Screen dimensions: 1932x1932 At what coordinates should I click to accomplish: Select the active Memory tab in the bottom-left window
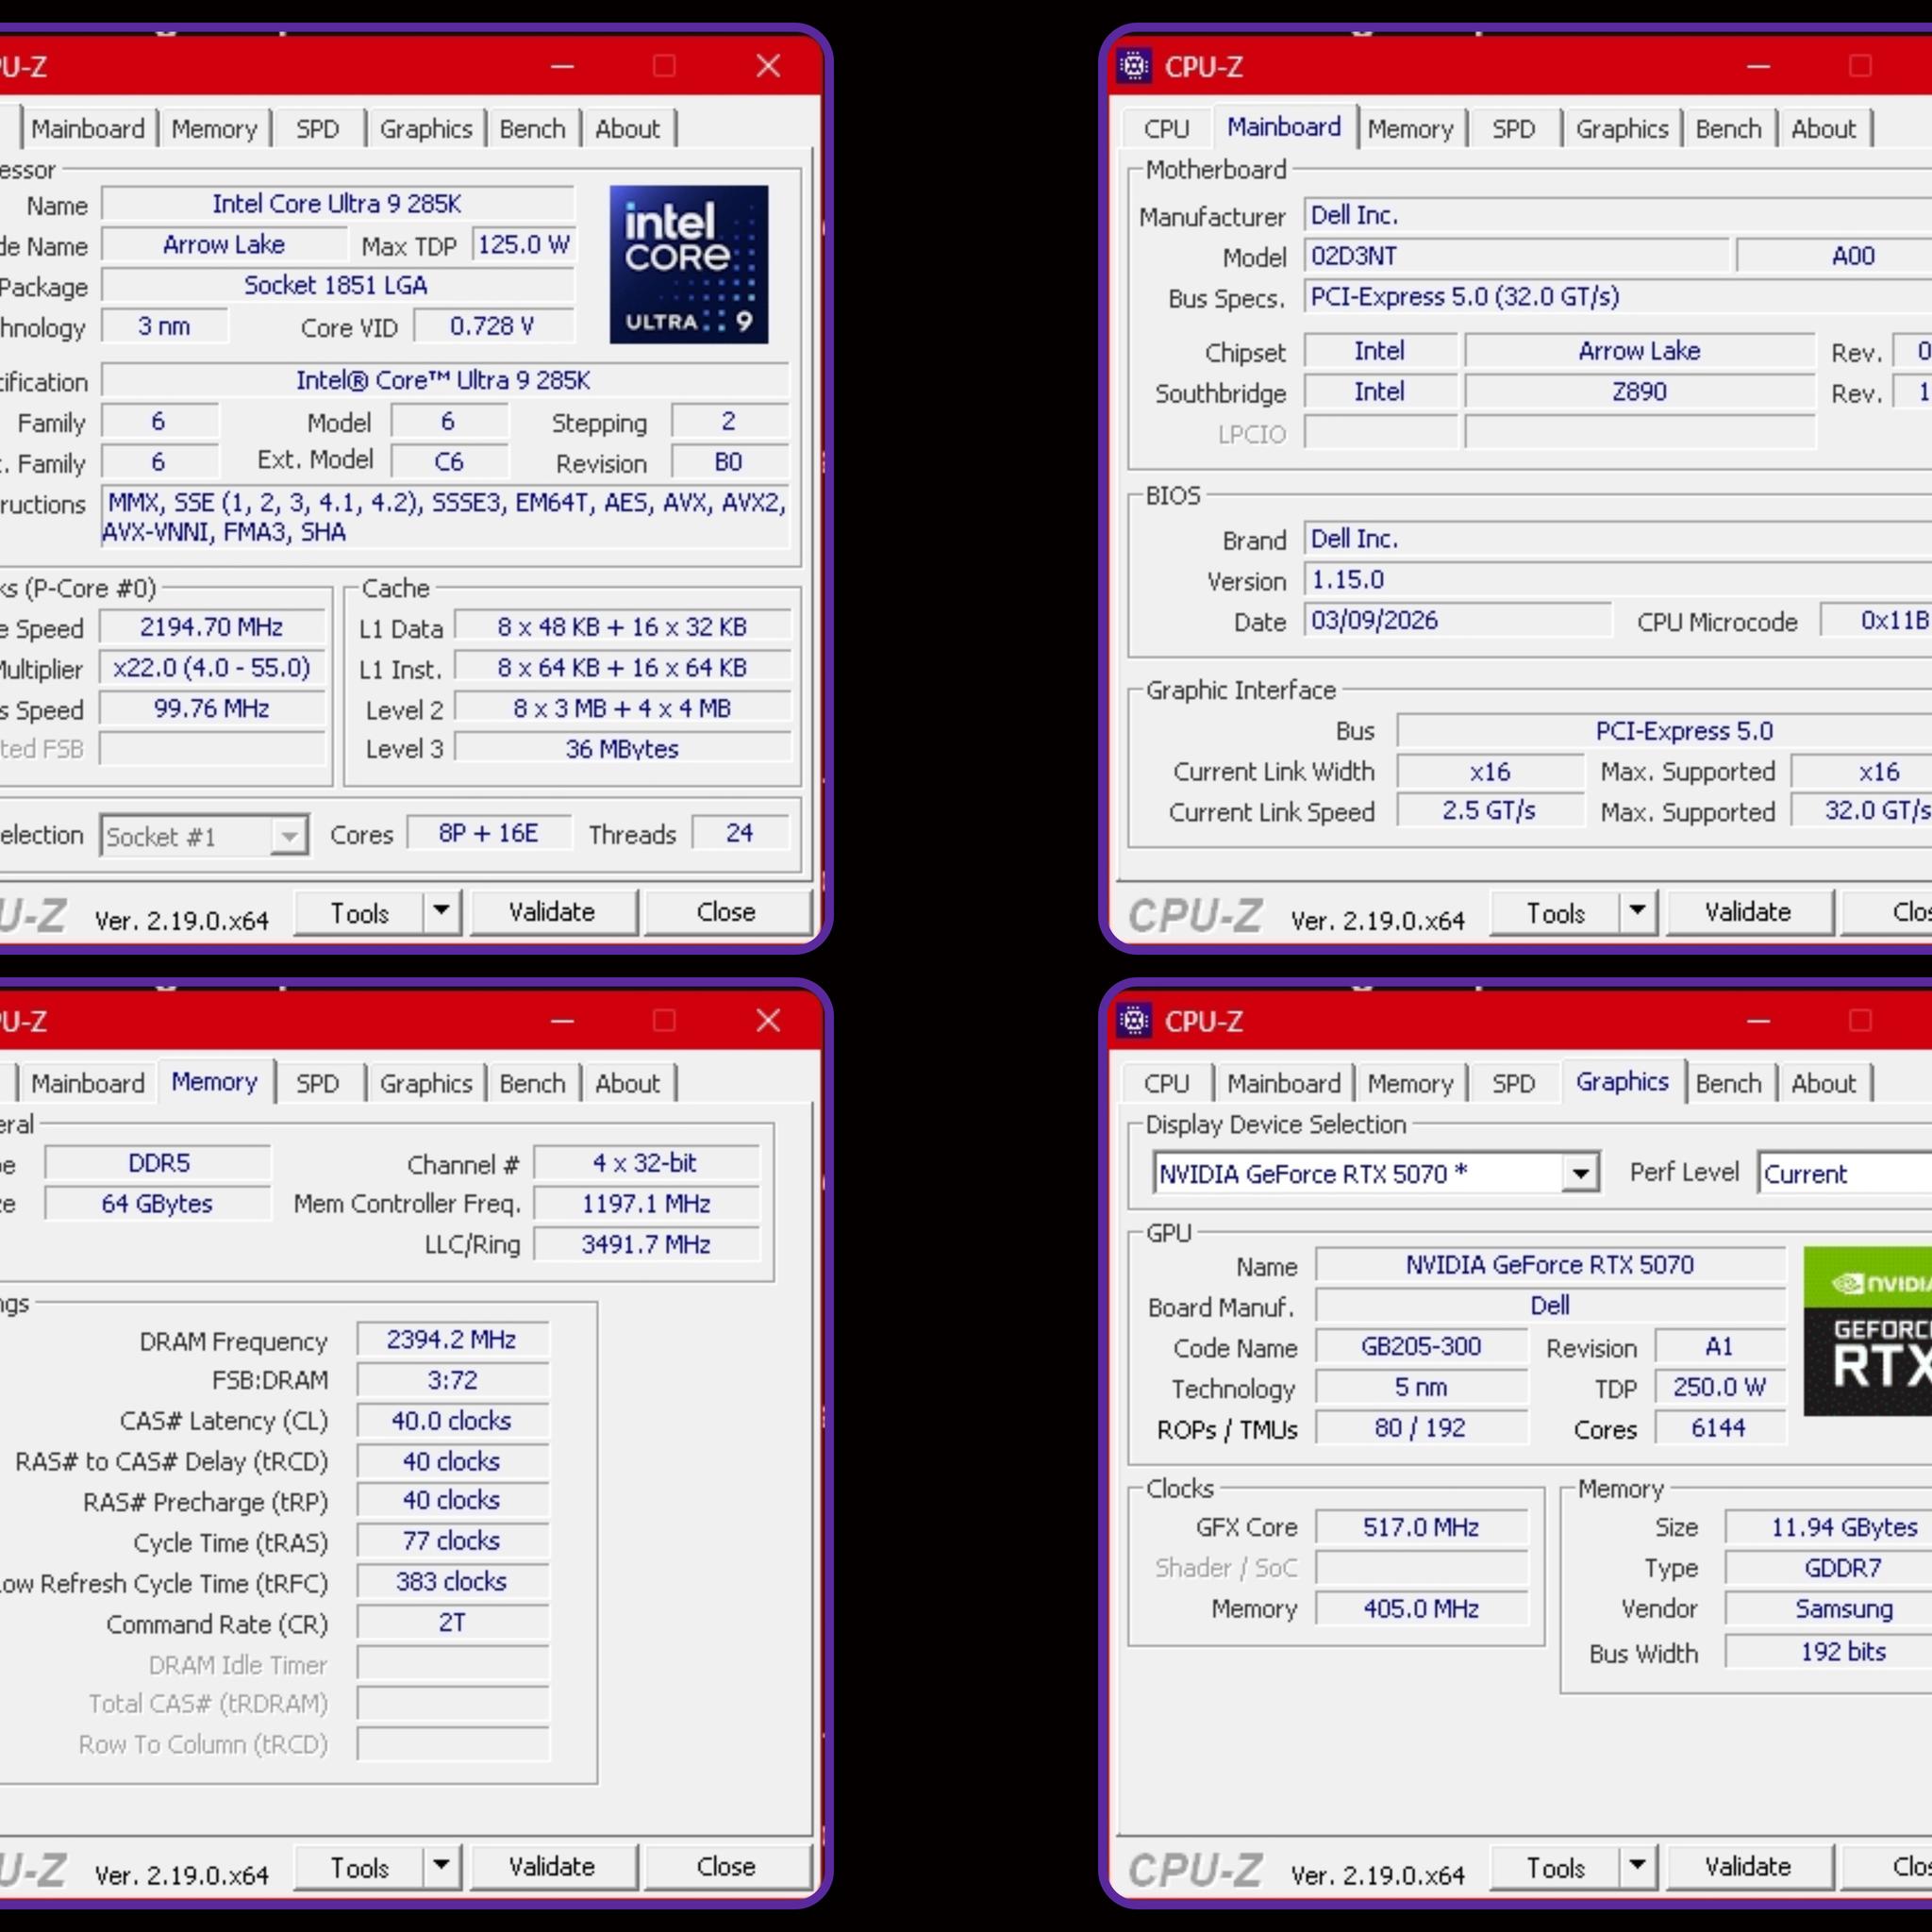coord(214,1081)
